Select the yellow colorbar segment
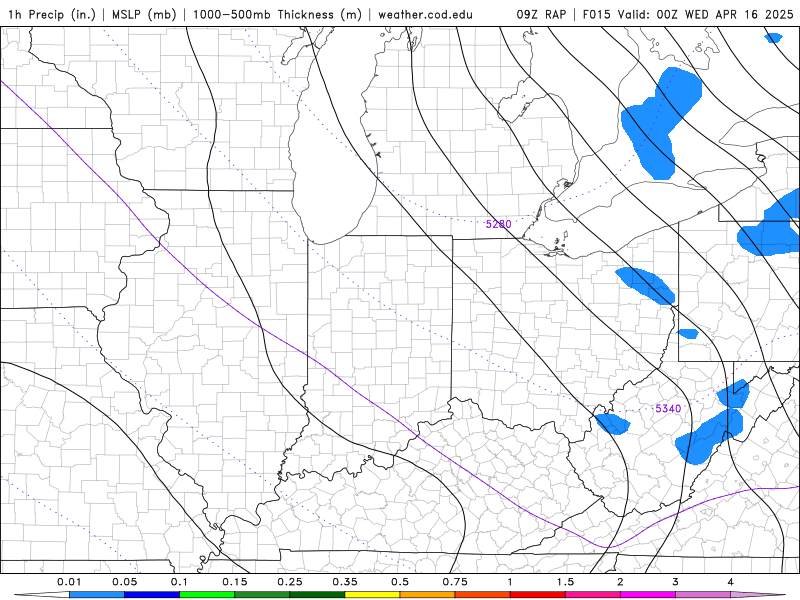The width and height of the screenshot is (800, 600). point(372,595)
